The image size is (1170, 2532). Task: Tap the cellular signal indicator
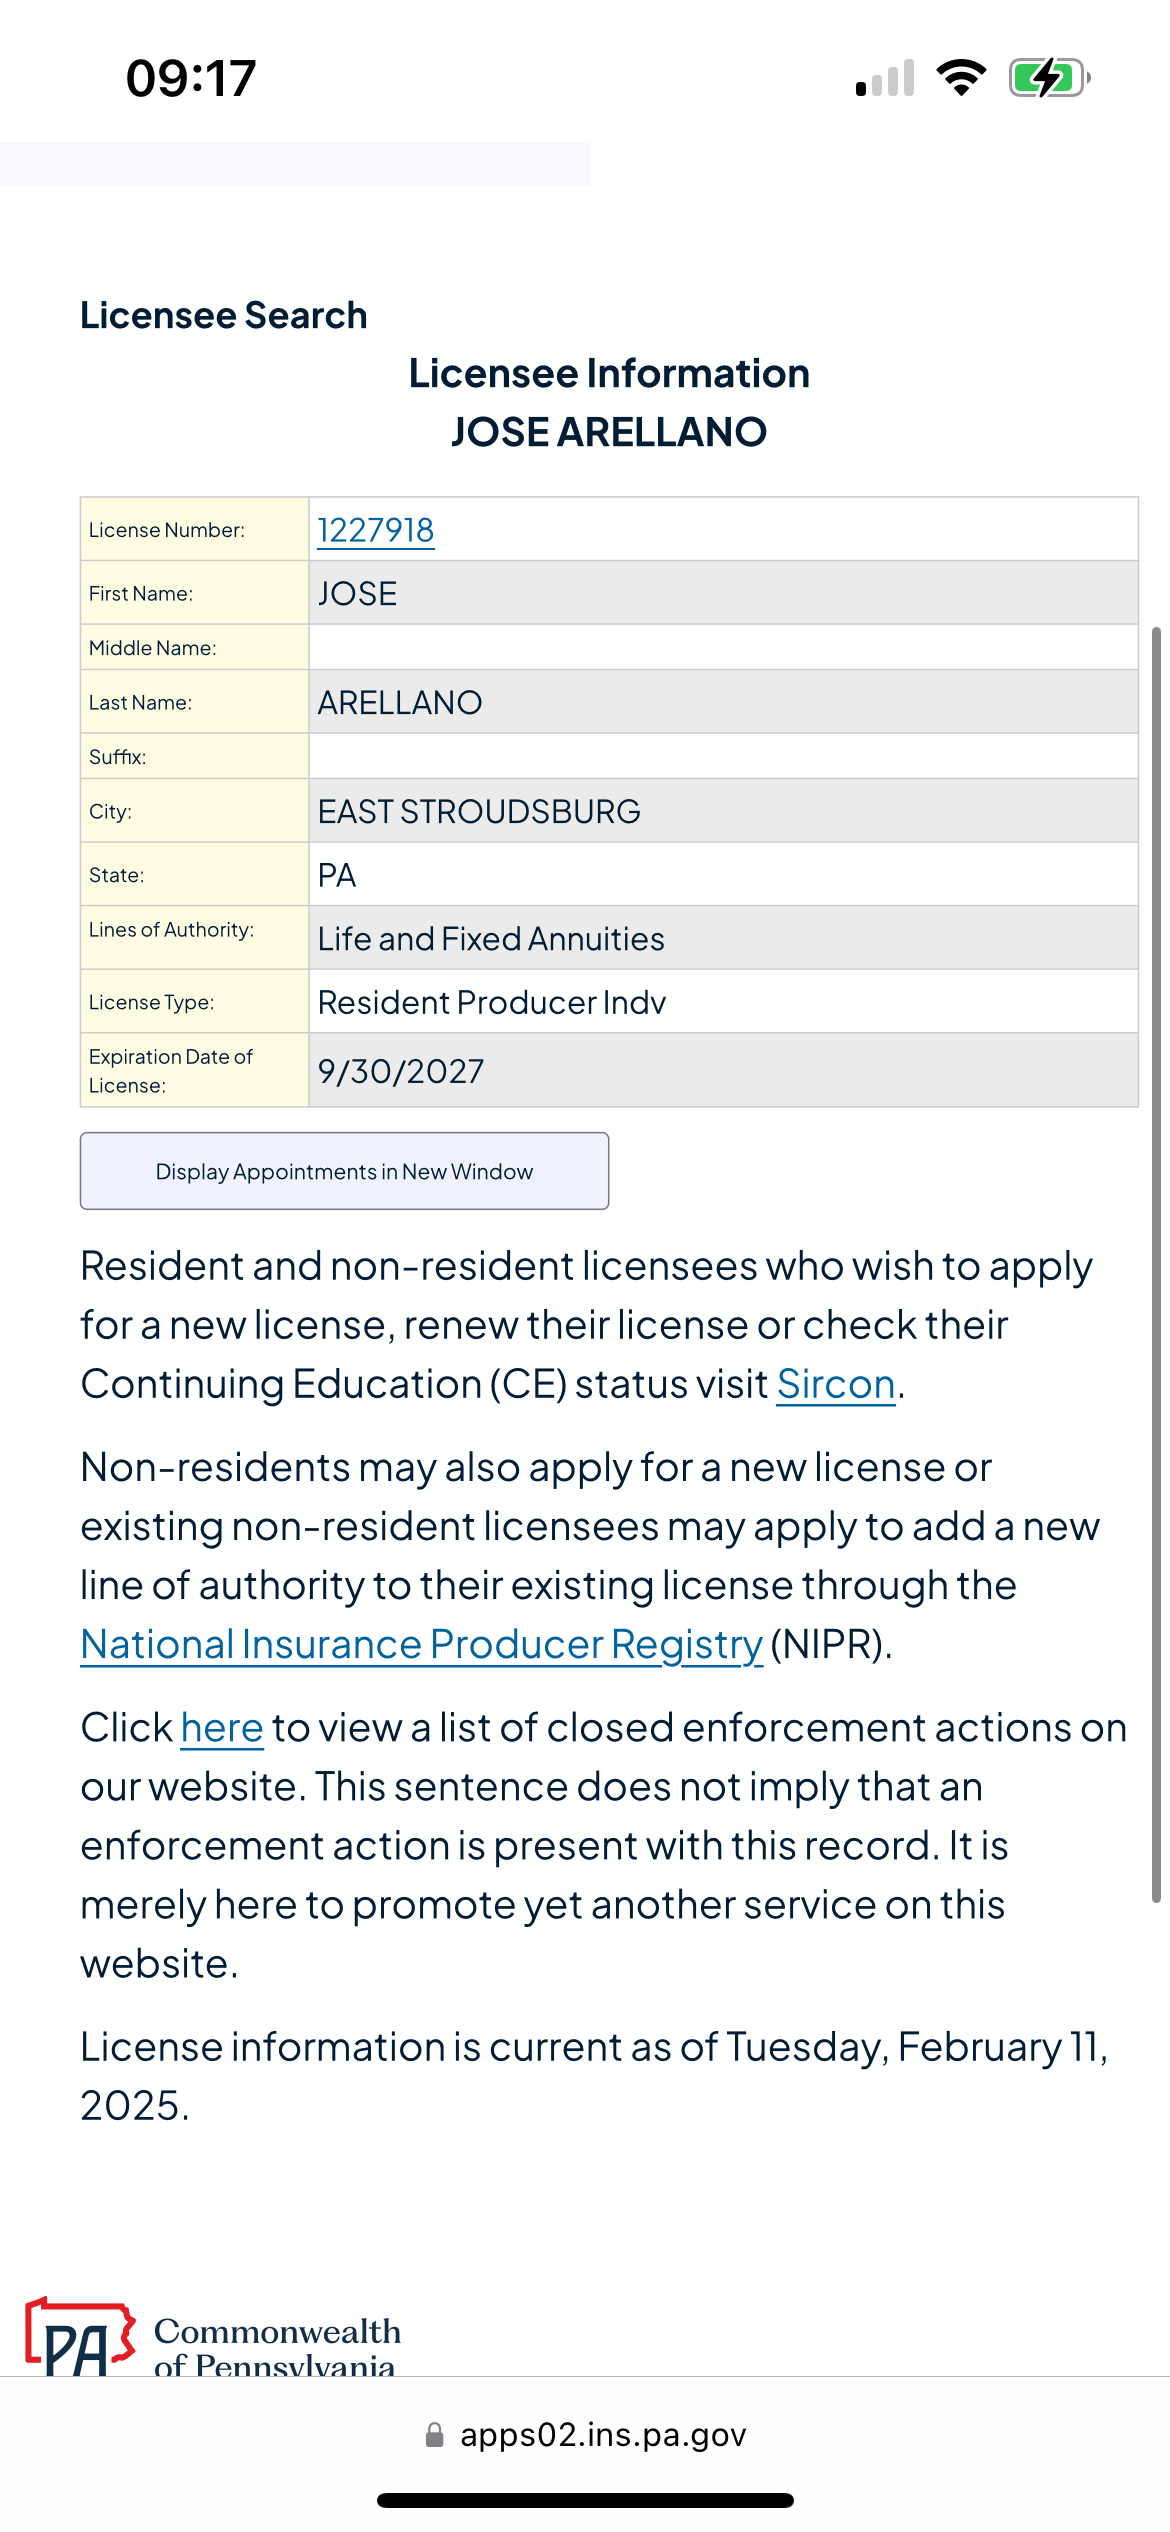(884, 78)
